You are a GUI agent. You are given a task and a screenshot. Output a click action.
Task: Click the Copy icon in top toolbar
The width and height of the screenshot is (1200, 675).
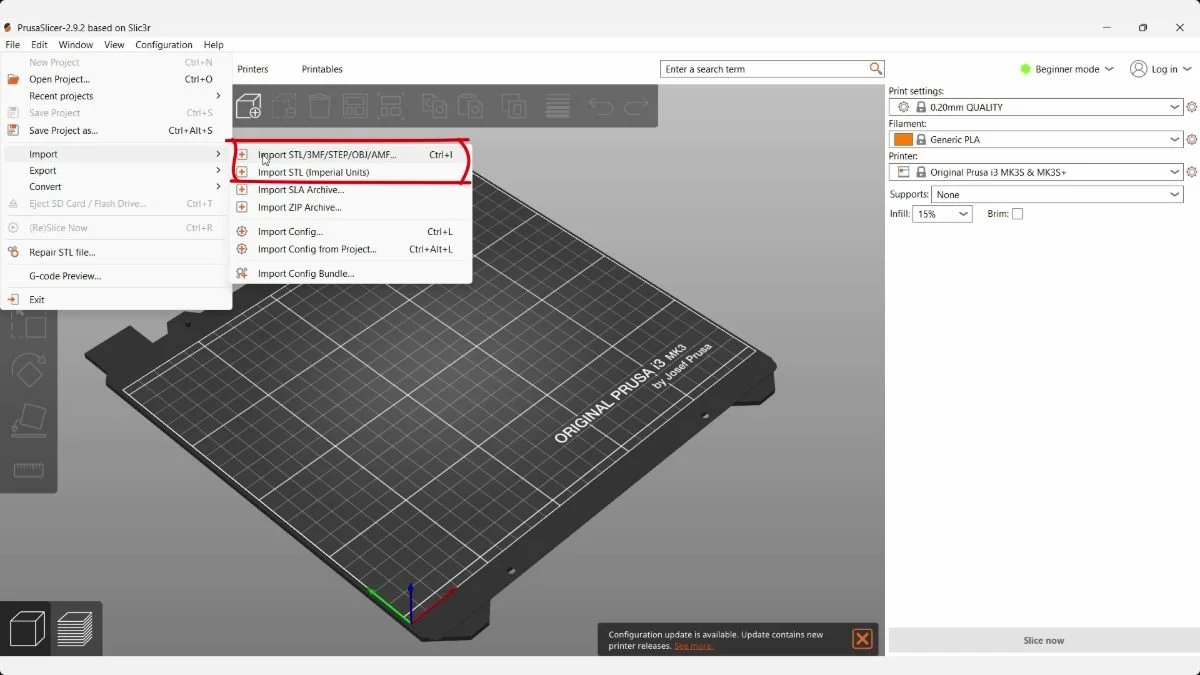click(x=434, y=105)
